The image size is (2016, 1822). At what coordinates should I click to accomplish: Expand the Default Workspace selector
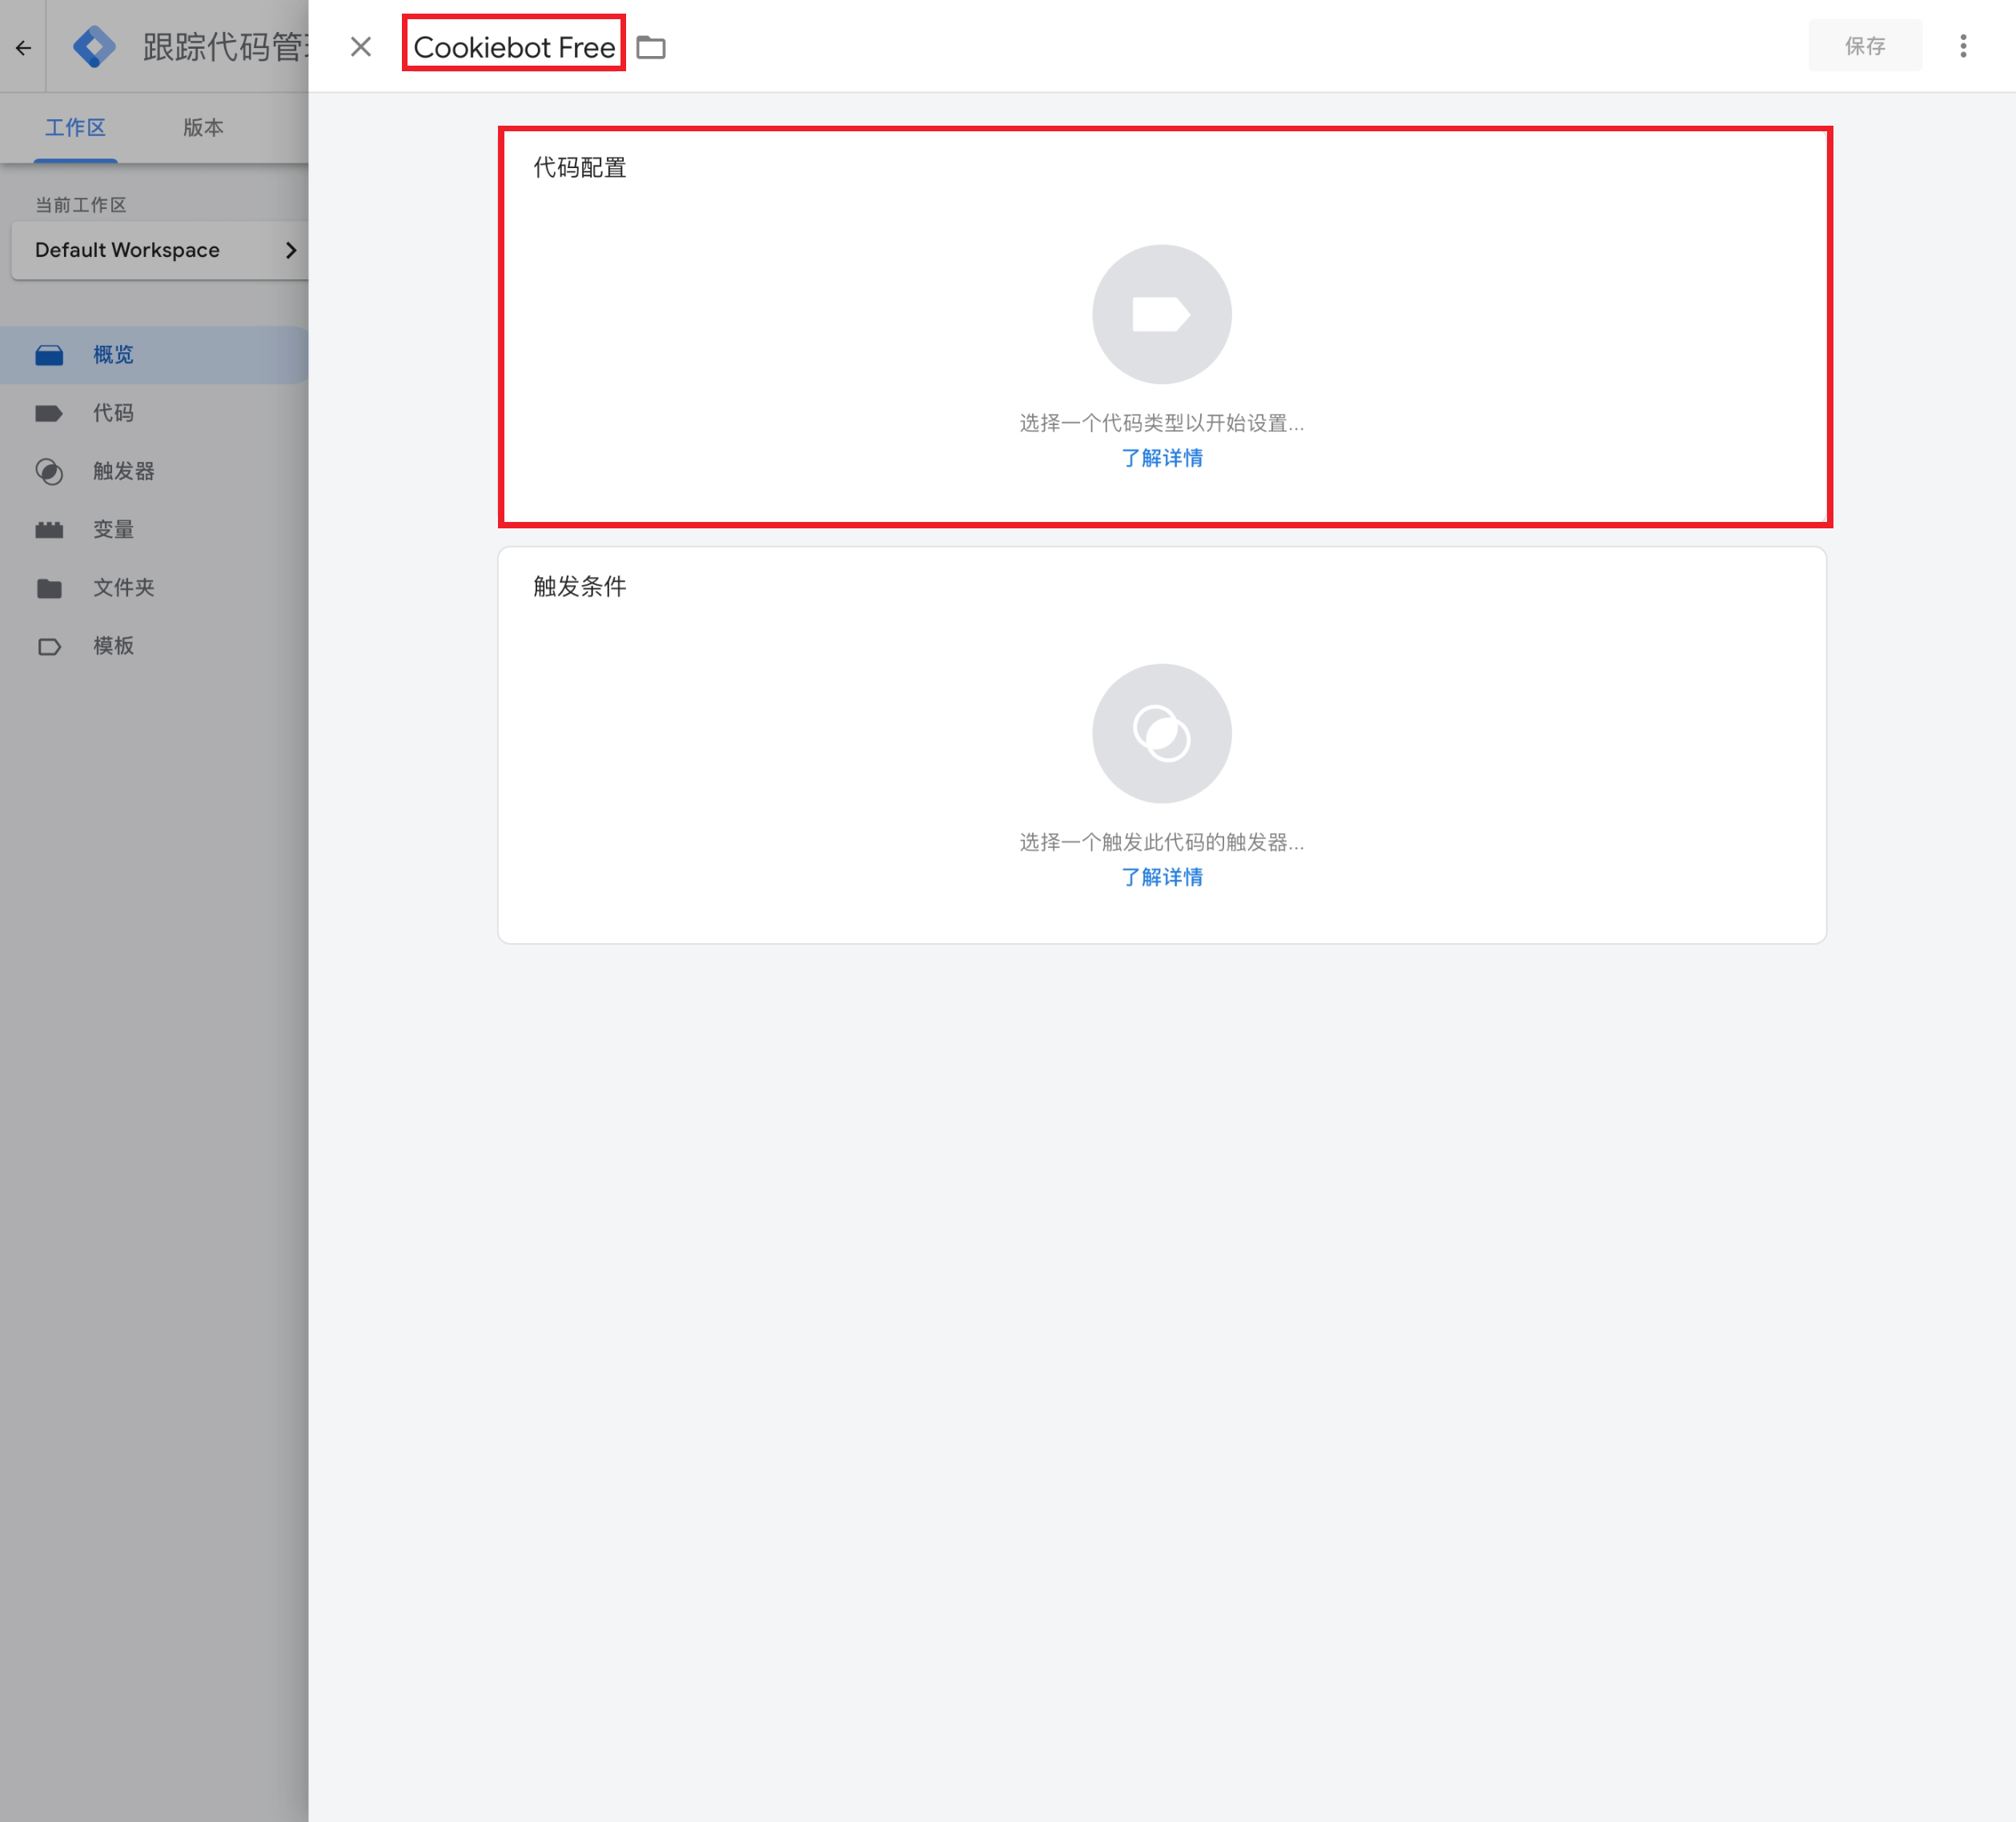tap(160, 250)
